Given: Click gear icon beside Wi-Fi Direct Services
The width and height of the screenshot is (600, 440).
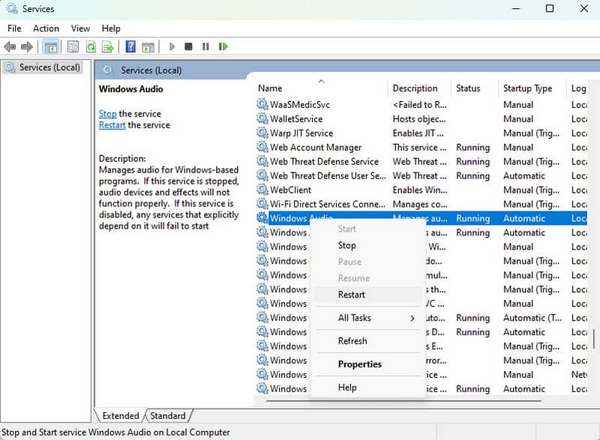Looking at the screenshot, I should (x=262, y=203).
